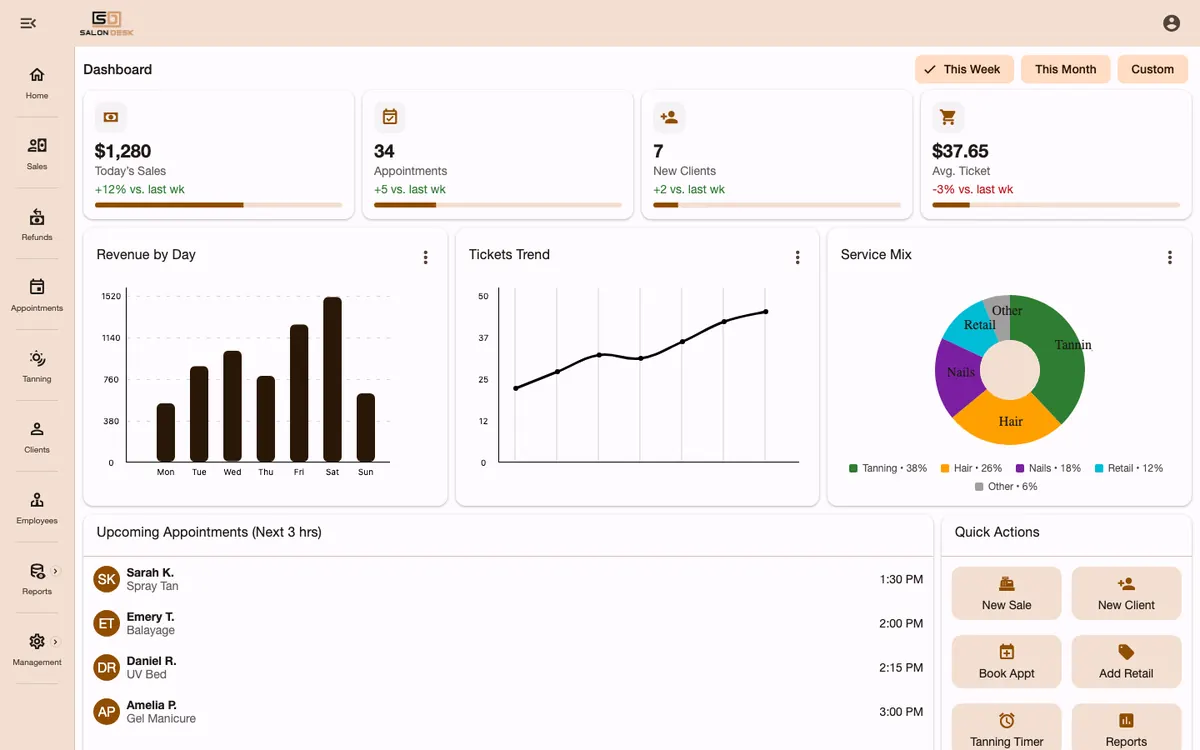Go to Home in the sidebar
This screenshot has width=1200, height=750.
click(37, 82)
